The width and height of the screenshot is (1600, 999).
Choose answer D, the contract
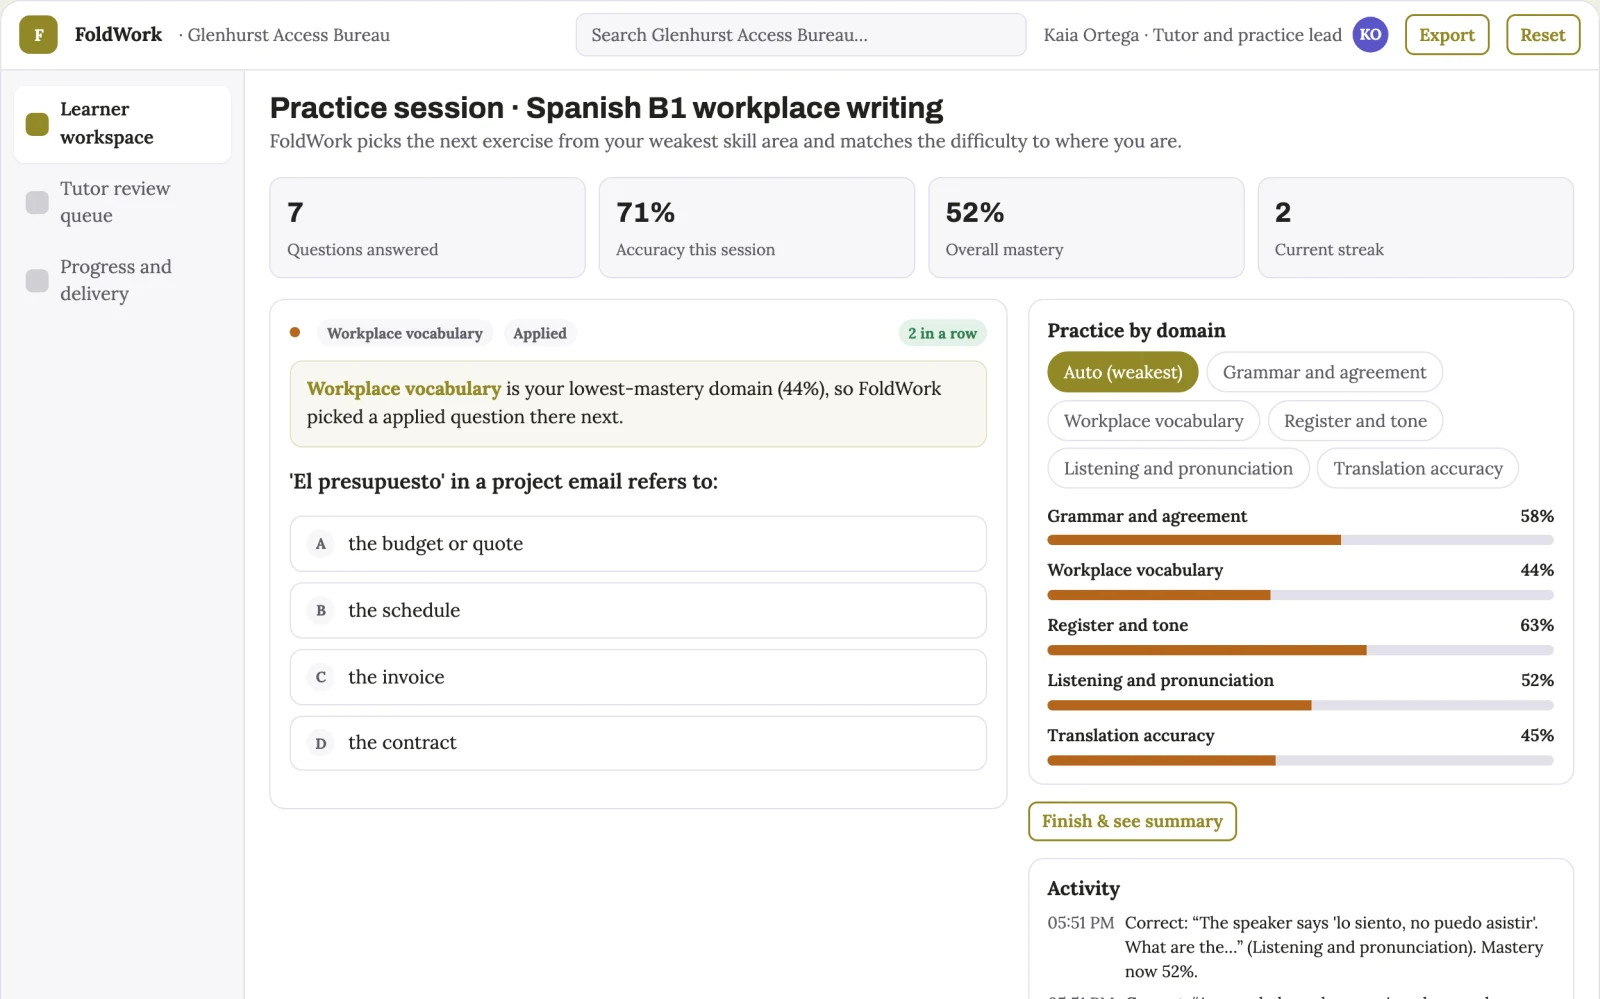(638, 743)
